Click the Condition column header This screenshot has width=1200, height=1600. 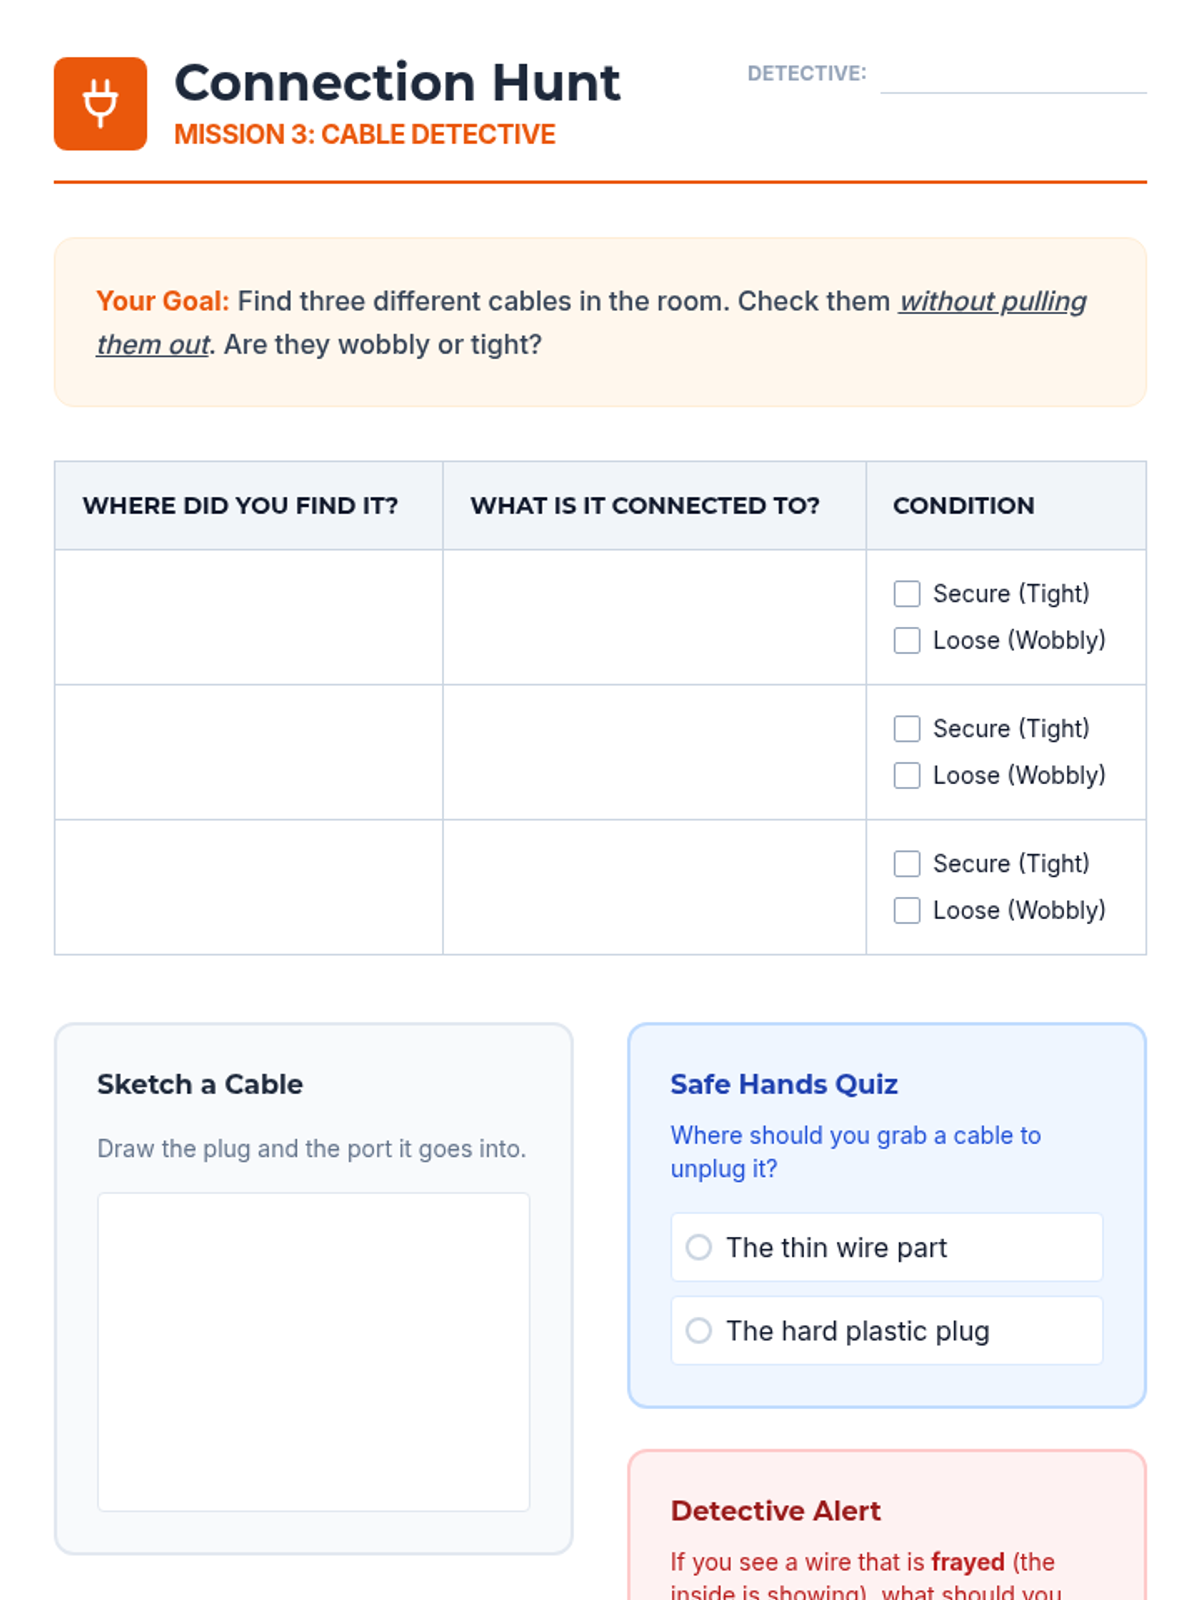pos(963,506)
